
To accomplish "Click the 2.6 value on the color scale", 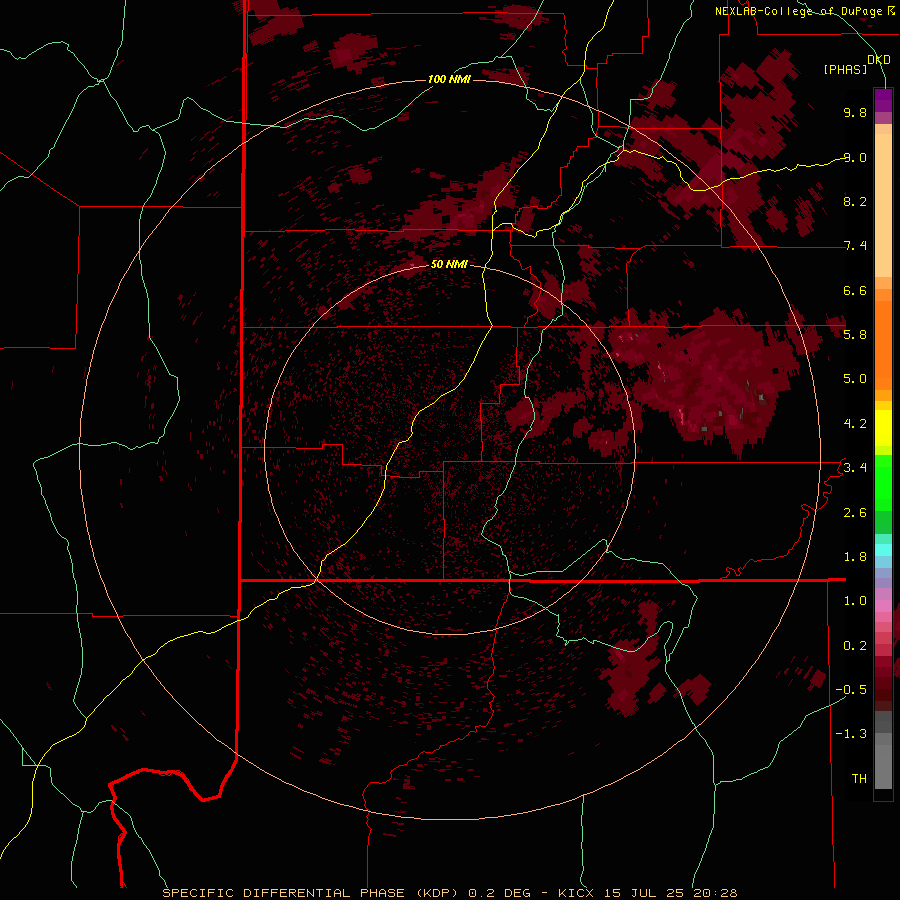I will point(855,513).
